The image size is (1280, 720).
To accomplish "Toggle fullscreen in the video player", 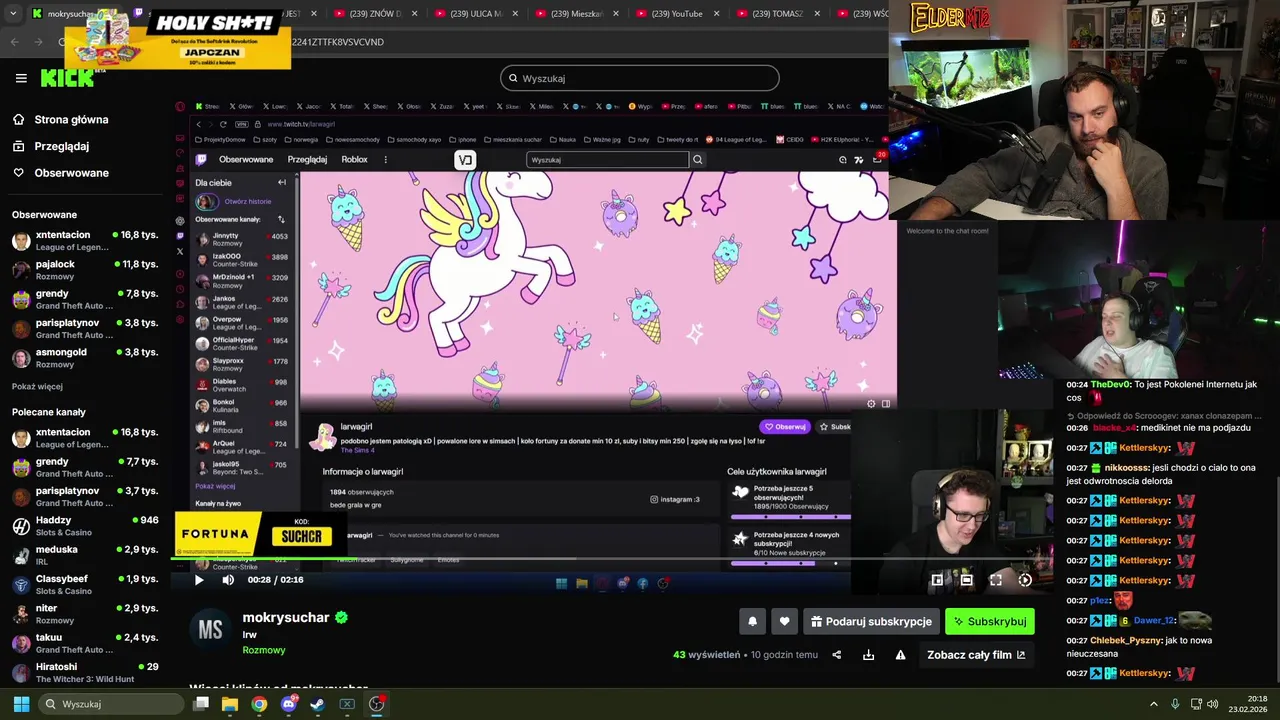I will click(996, 580).
